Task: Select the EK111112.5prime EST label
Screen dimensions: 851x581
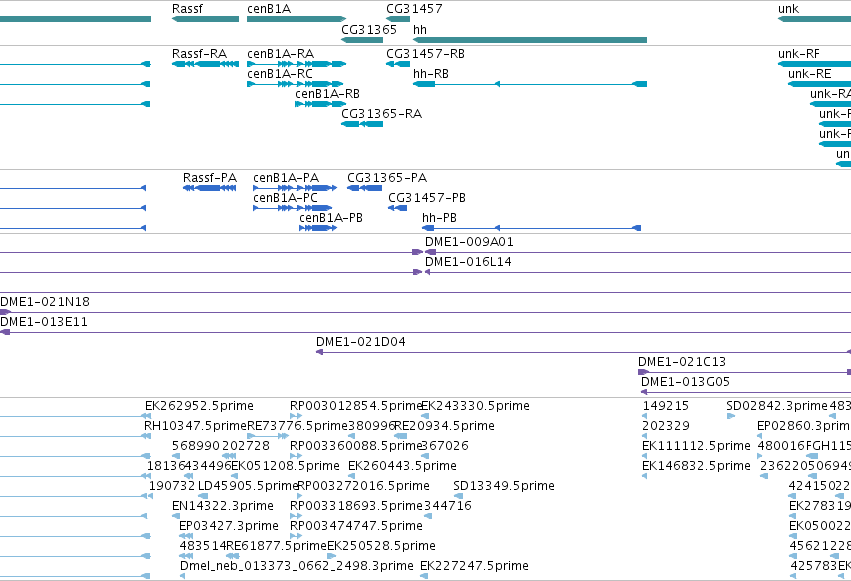Action: pyautogui.click(x=696, y=446)
